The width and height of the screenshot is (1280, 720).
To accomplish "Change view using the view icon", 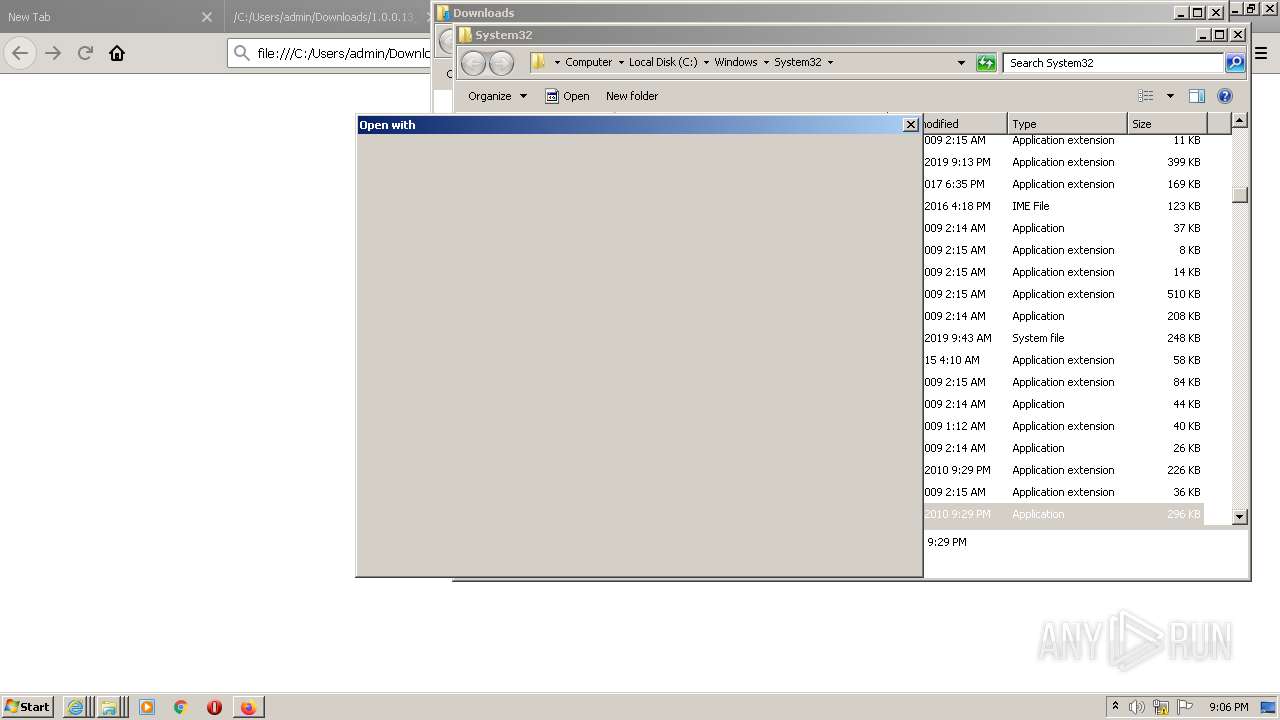I will coord(1146,96).
